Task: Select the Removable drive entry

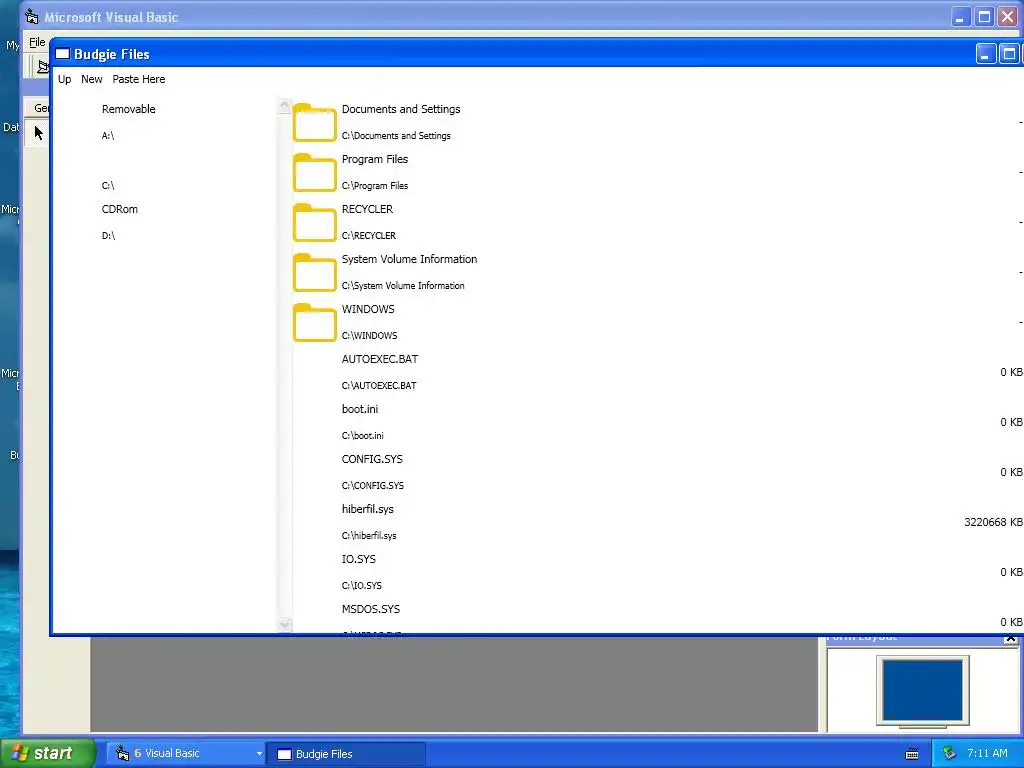Action: coord(129,109)
